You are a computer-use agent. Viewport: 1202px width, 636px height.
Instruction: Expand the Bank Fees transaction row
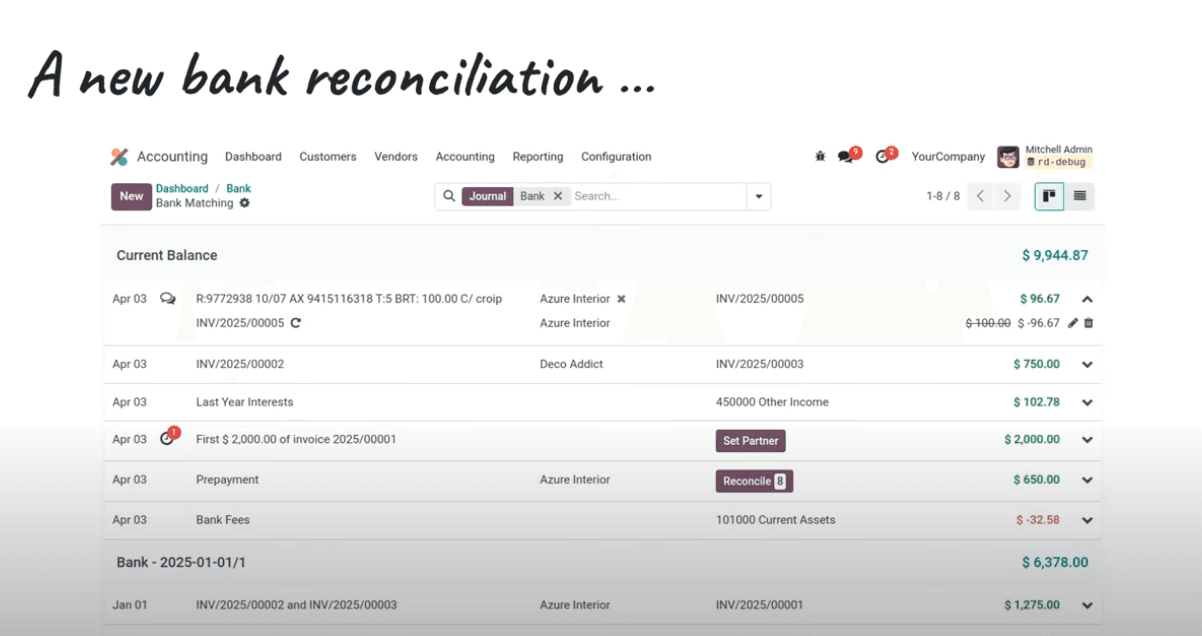[1087, 520]
